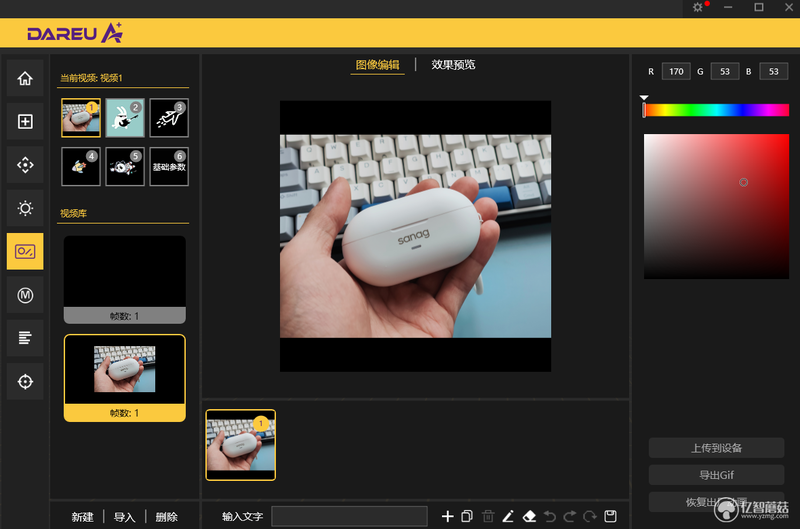Click the redo arrow icon
The height and width of the screenshot is (529, 800).
(x=569, y=516)
